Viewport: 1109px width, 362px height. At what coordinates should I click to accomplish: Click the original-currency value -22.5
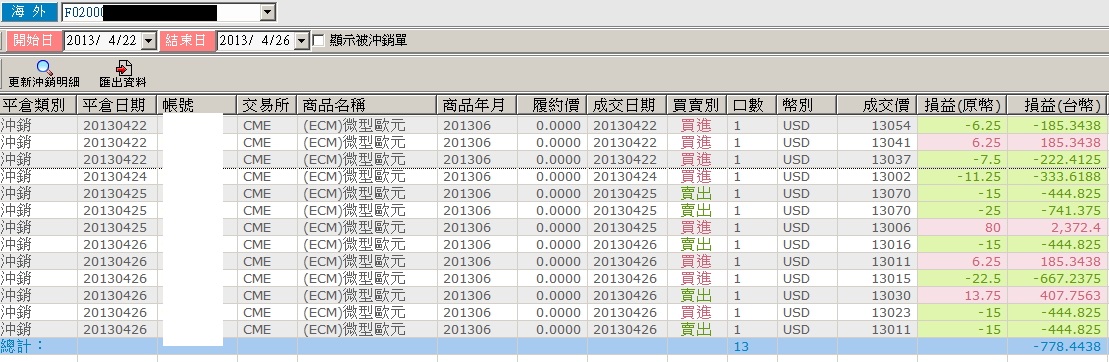pos(962,278)
